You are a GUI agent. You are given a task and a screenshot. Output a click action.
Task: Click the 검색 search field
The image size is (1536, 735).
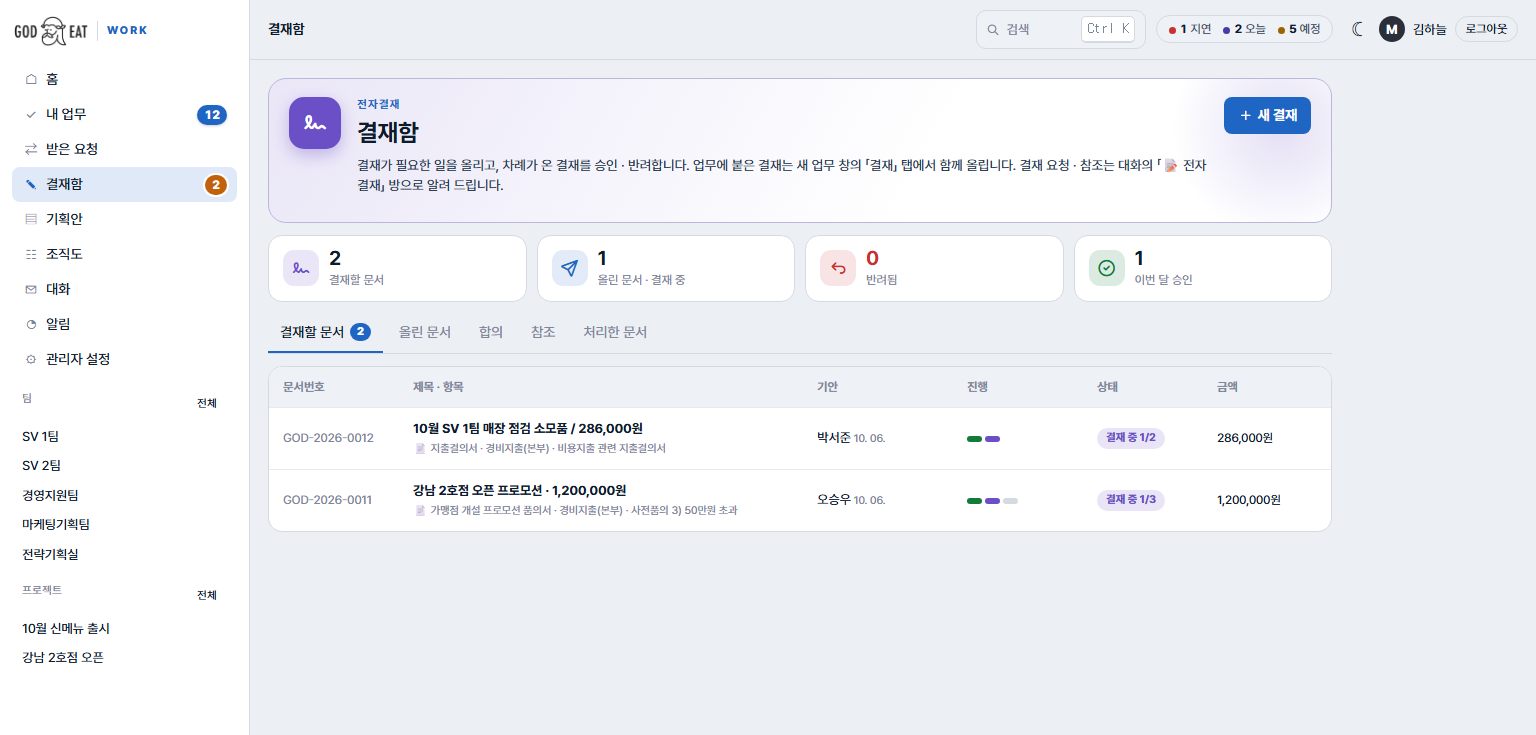click(1061, 29)
